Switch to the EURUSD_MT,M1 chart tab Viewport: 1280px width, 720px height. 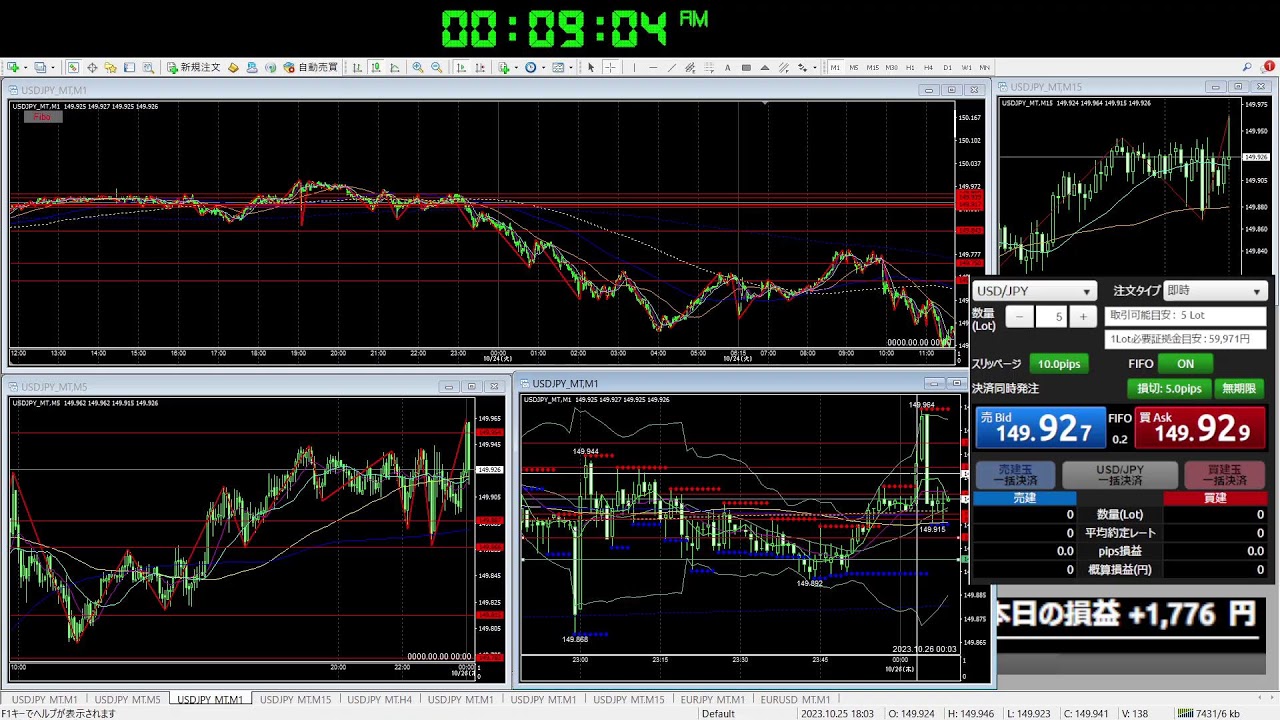[795, 700]
